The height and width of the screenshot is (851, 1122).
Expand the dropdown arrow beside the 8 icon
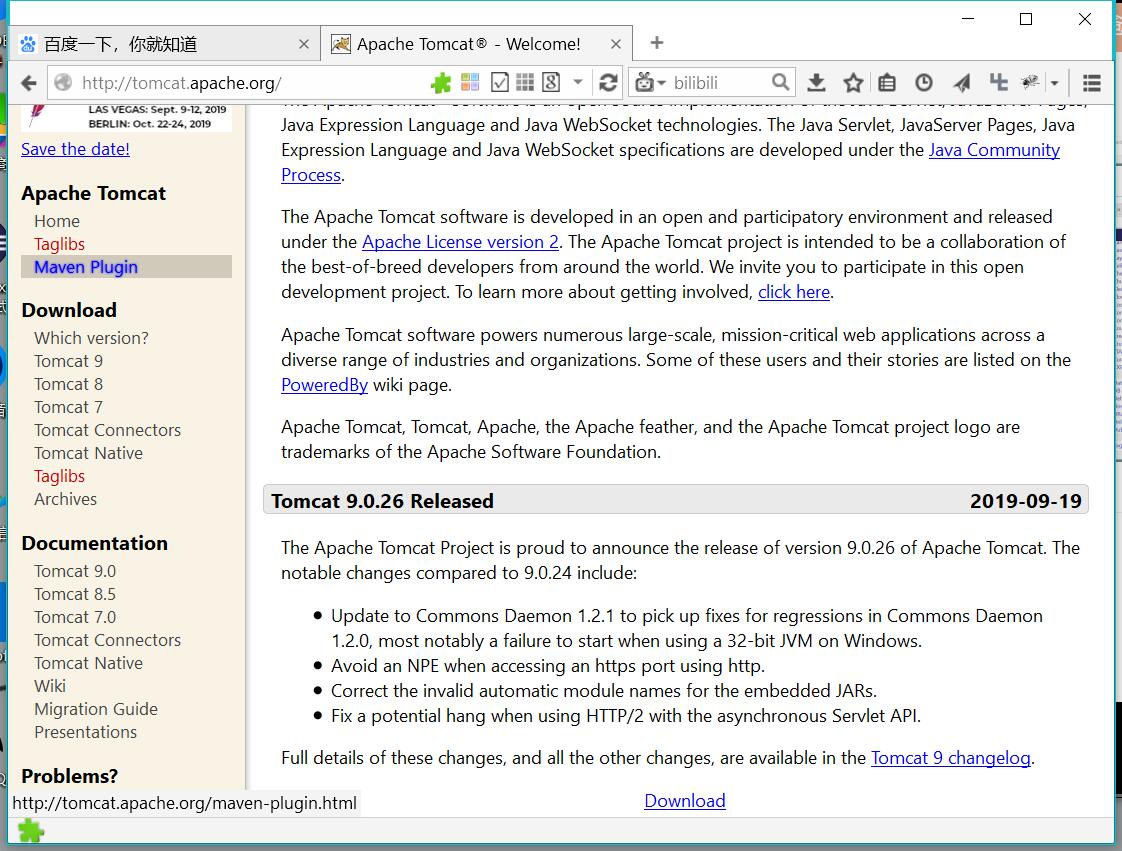(577, 82)
